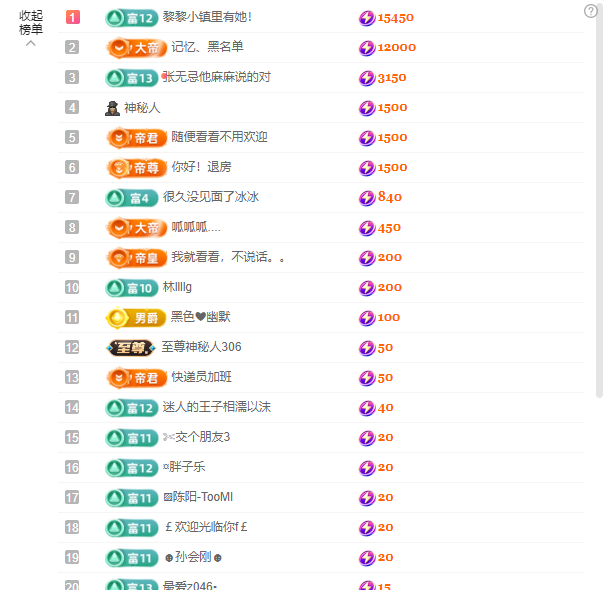The height and width of the screenshot is (590, 604).
Task: Click the 男爵 gold badge beside 黑色❤幽默
Action: click(136, 317)
